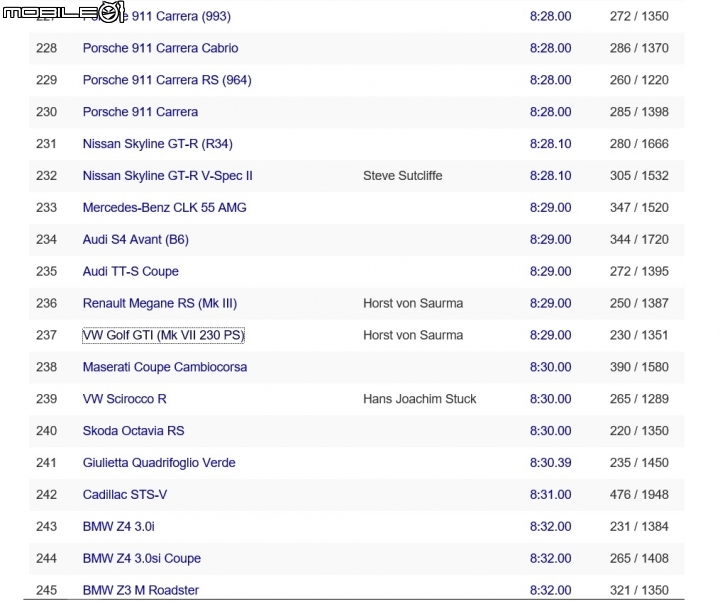Select power/weight value 260 / 1220
Viewport: 720px width, 601px height.
click(x=639, y=80)
